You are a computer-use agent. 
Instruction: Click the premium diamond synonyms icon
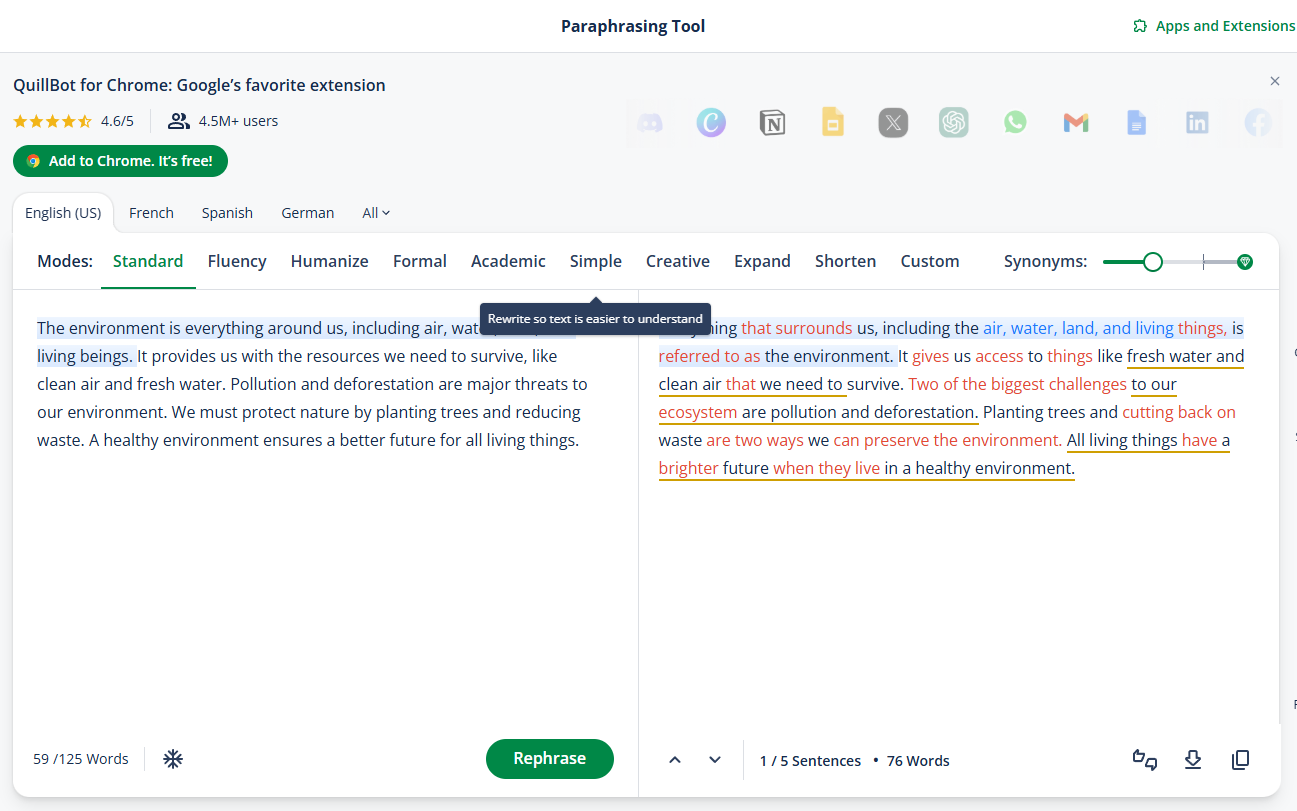coord(1245,262)
